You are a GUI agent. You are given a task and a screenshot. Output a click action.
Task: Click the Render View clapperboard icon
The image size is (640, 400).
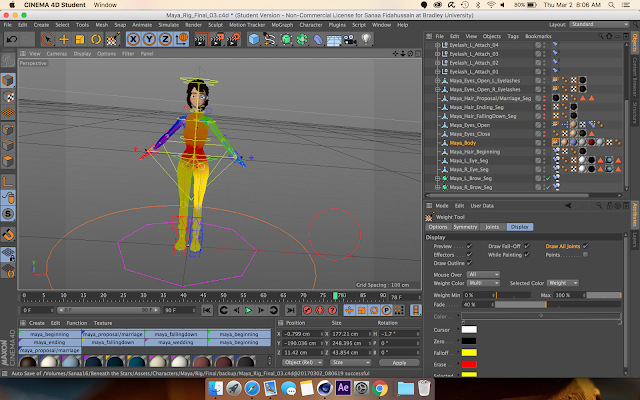[x=199, y=39]
